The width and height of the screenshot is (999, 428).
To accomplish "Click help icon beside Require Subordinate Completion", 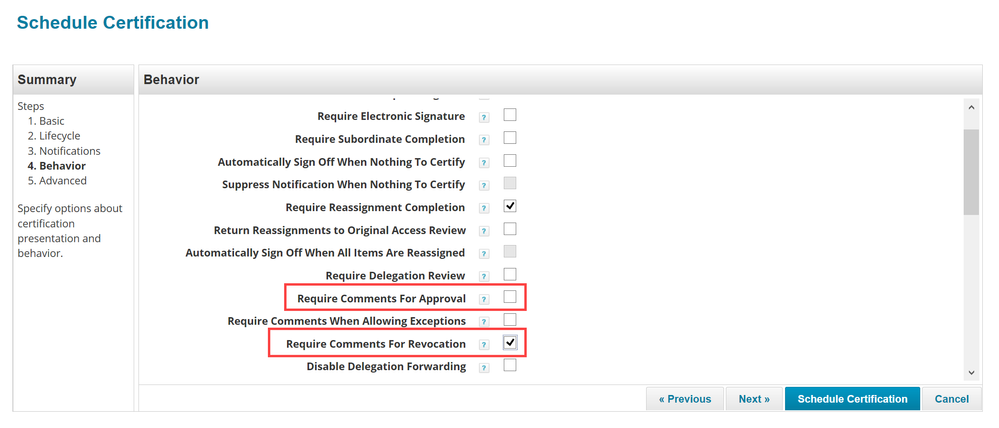I will coord(484,140).
